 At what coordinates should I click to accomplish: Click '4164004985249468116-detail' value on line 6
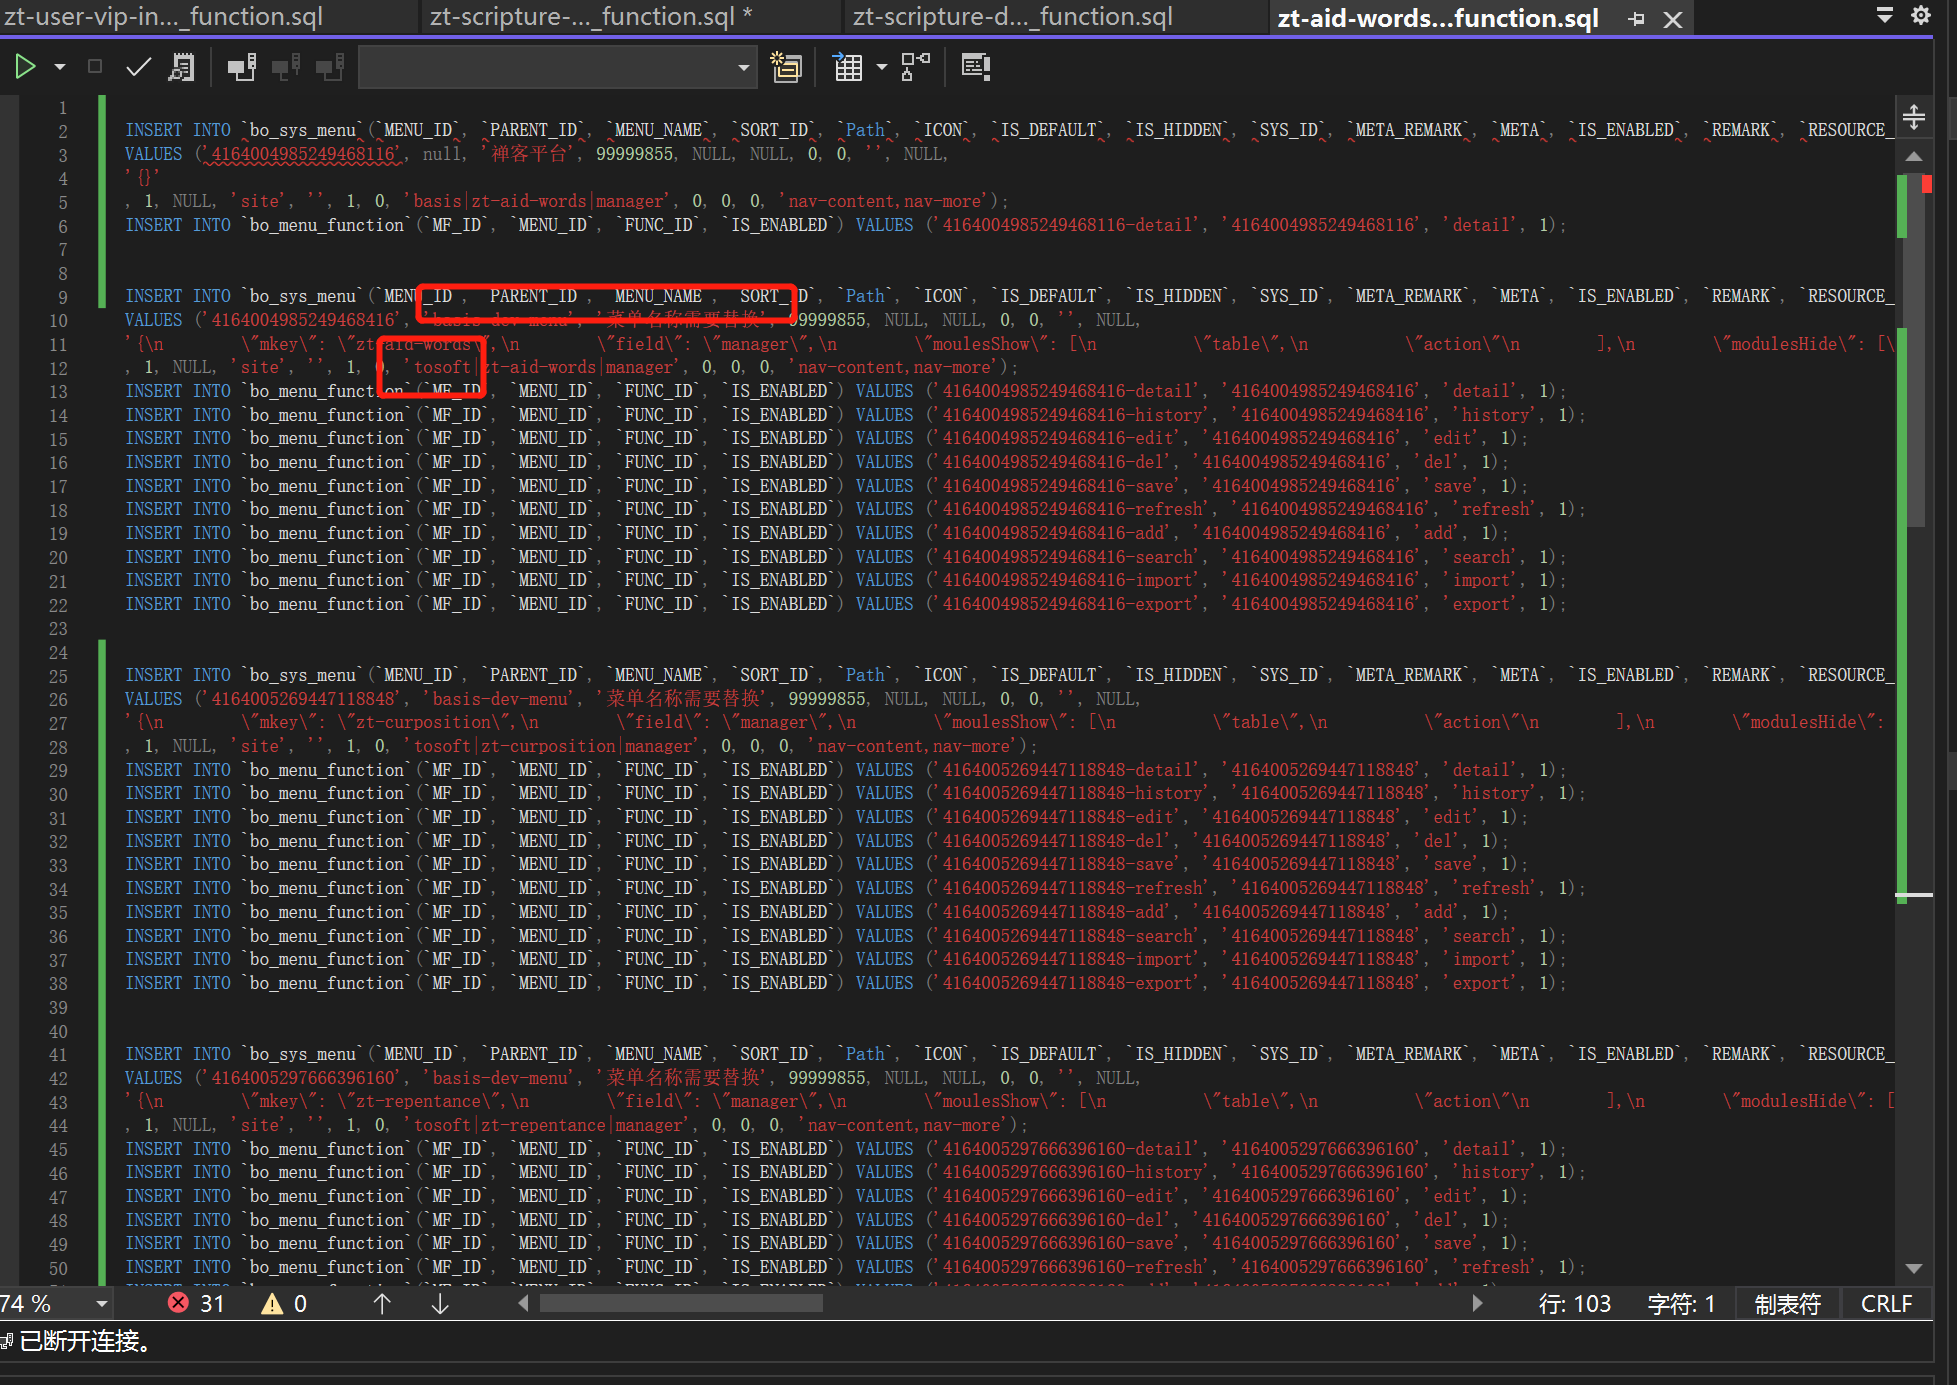pyautogui.click(x=1066, y=225)
